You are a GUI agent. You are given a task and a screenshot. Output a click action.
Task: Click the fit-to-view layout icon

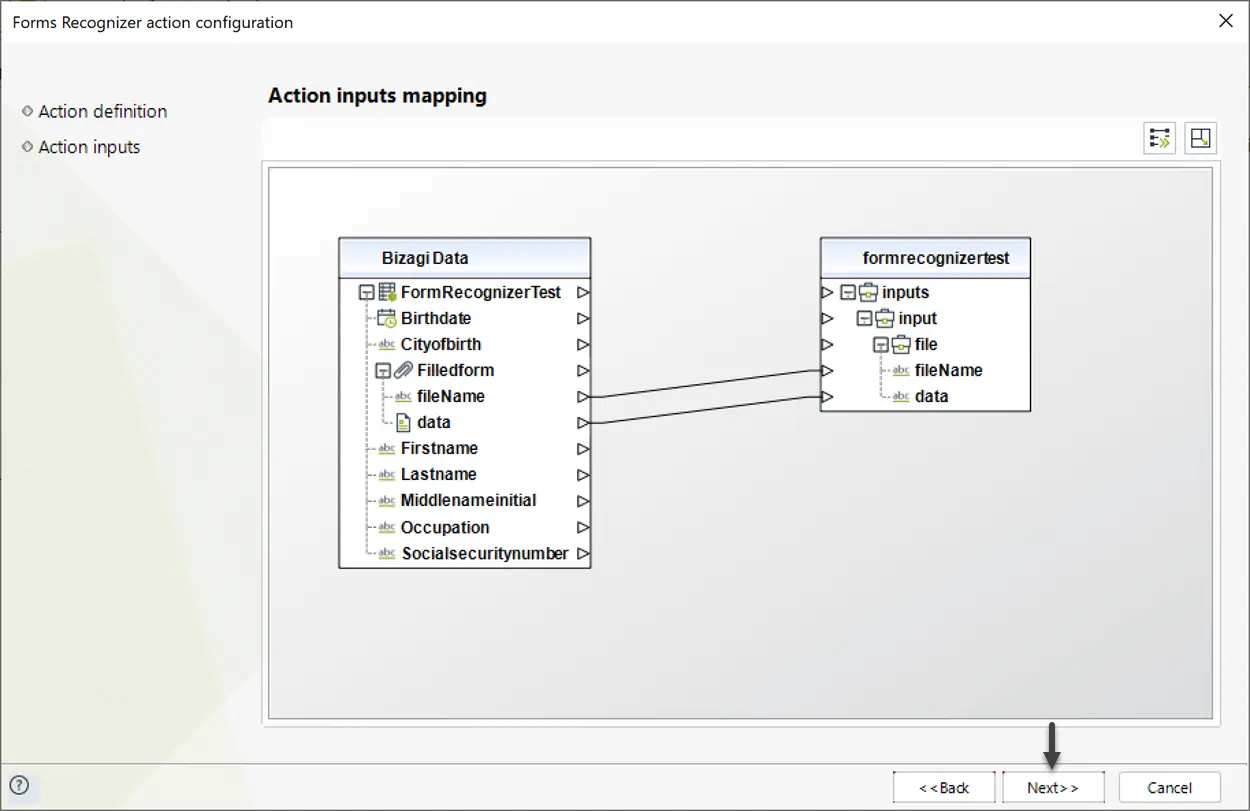[1201, 138]
